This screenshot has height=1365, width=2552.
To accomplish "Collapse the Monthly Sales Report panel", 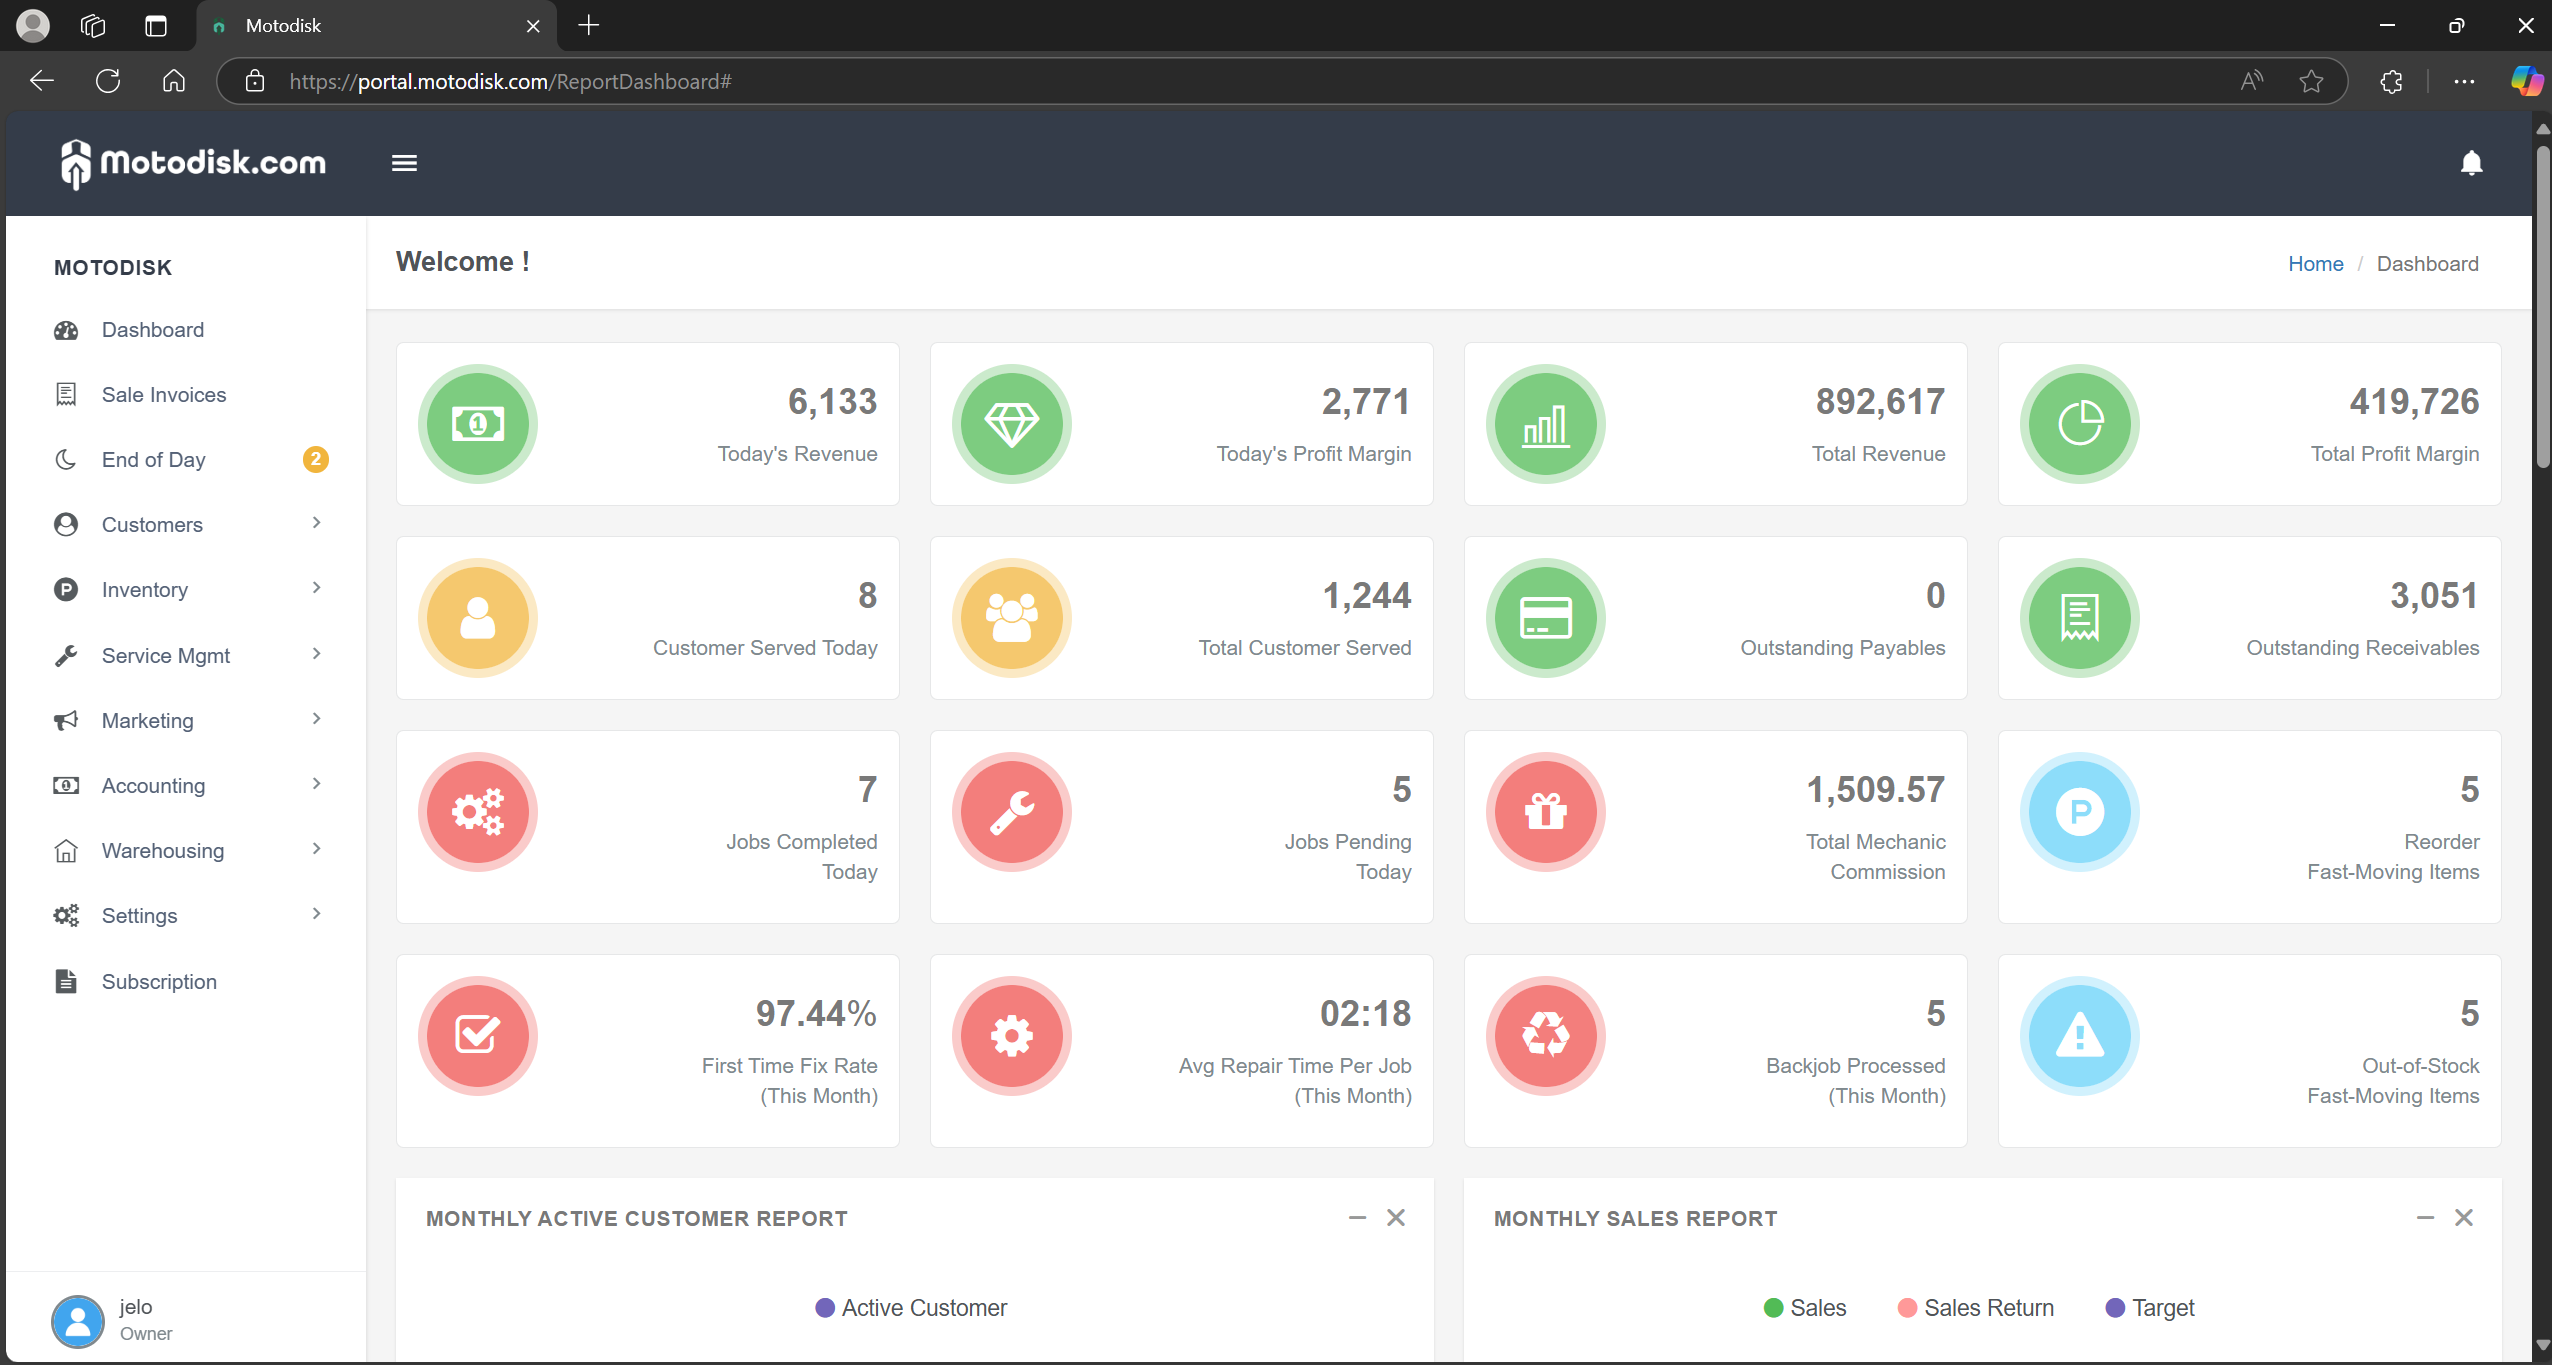I will point(2425,1218).
